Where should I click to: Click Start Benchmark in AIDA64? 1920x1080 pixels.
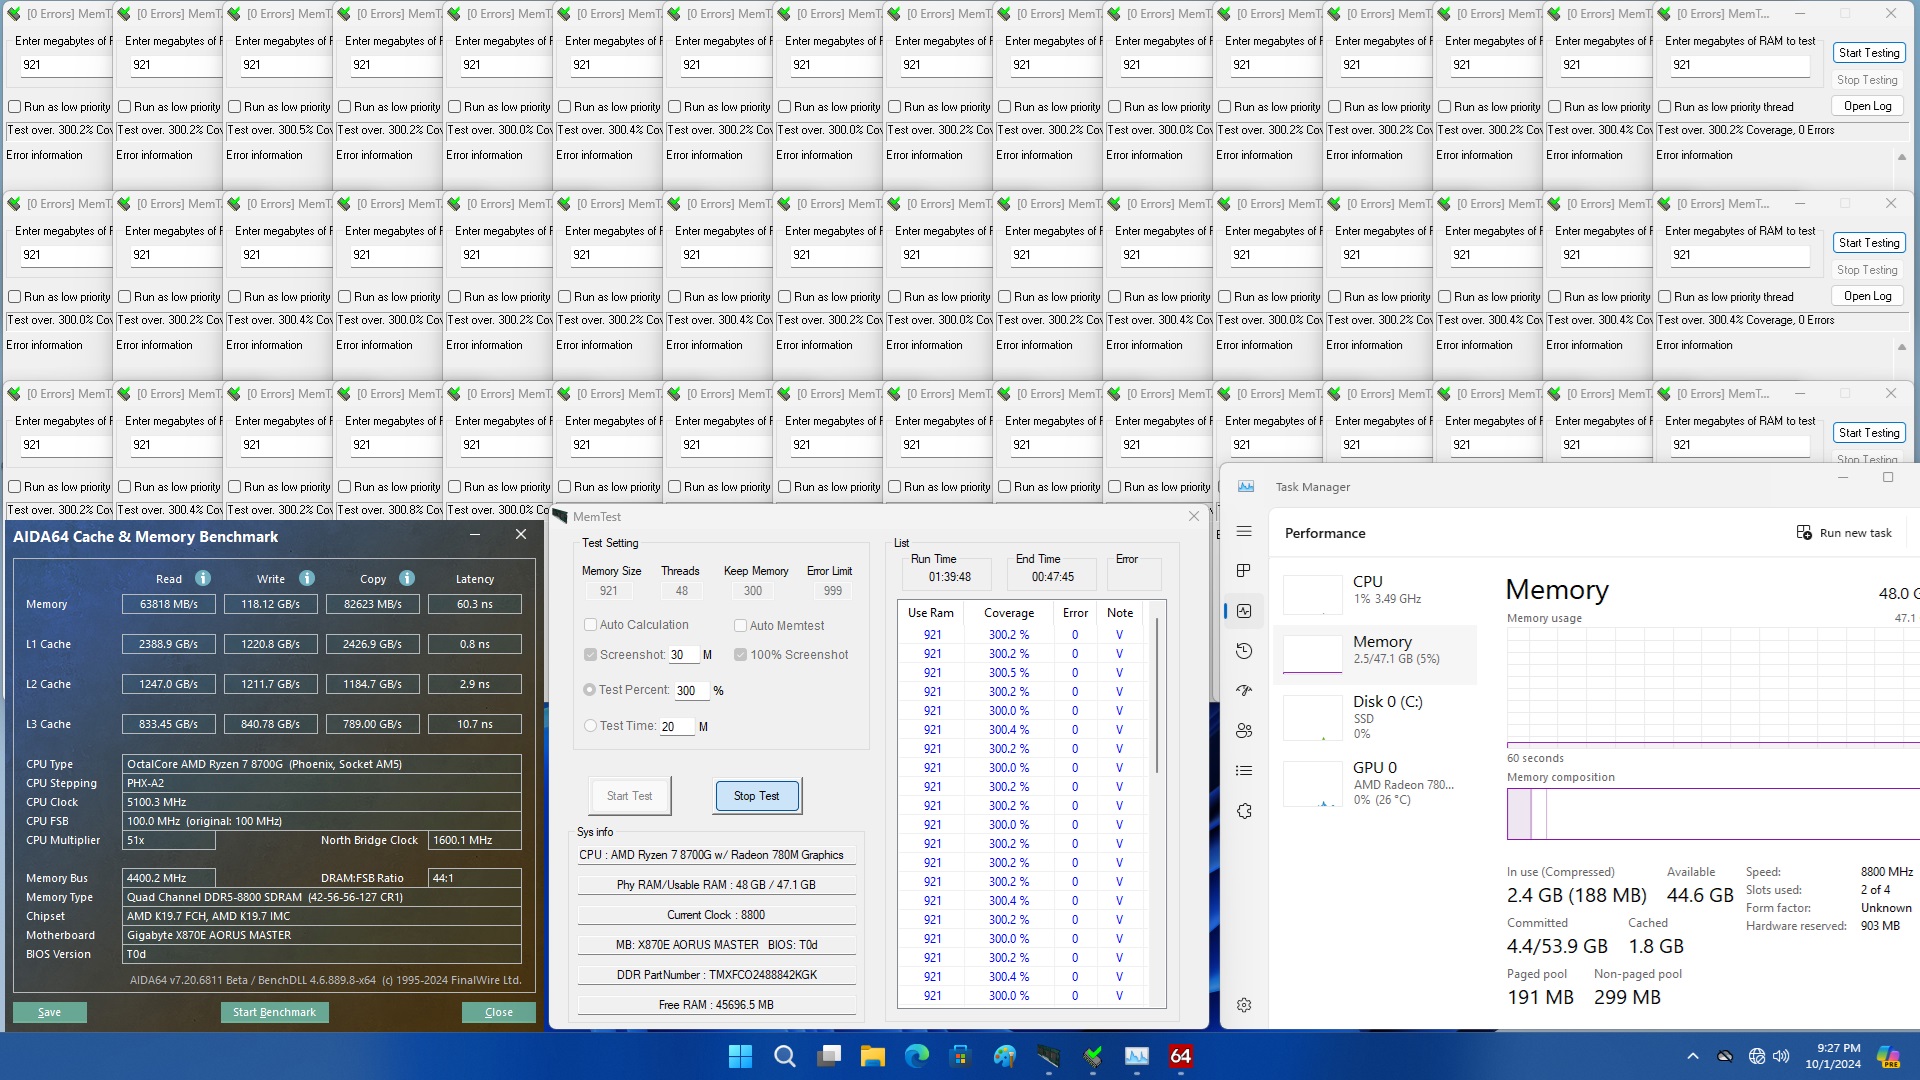[x=274, y=1012]
